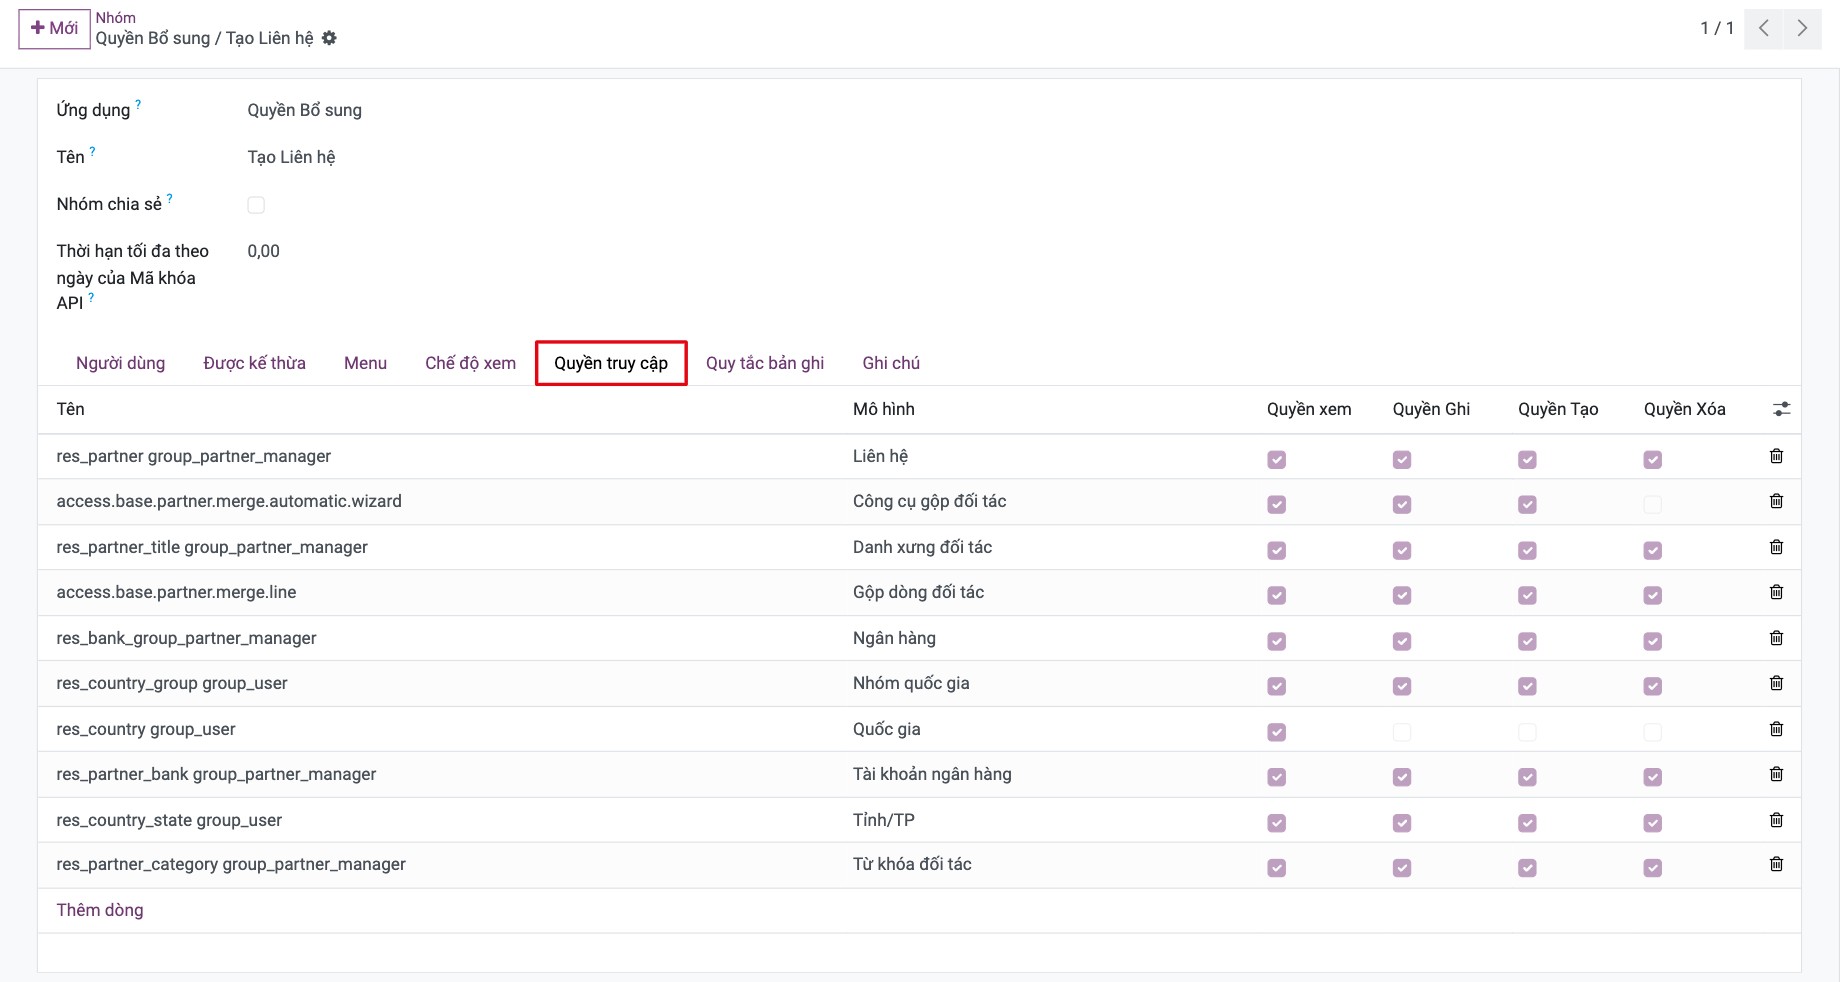Open the Ứng dụng field Quyền Bổ sung

[x=305, y=110]
